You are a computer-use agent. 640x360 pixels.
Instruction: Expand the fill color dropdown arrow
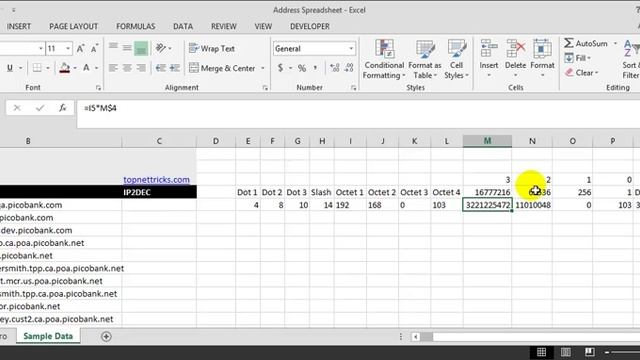[x=75, y=68]
